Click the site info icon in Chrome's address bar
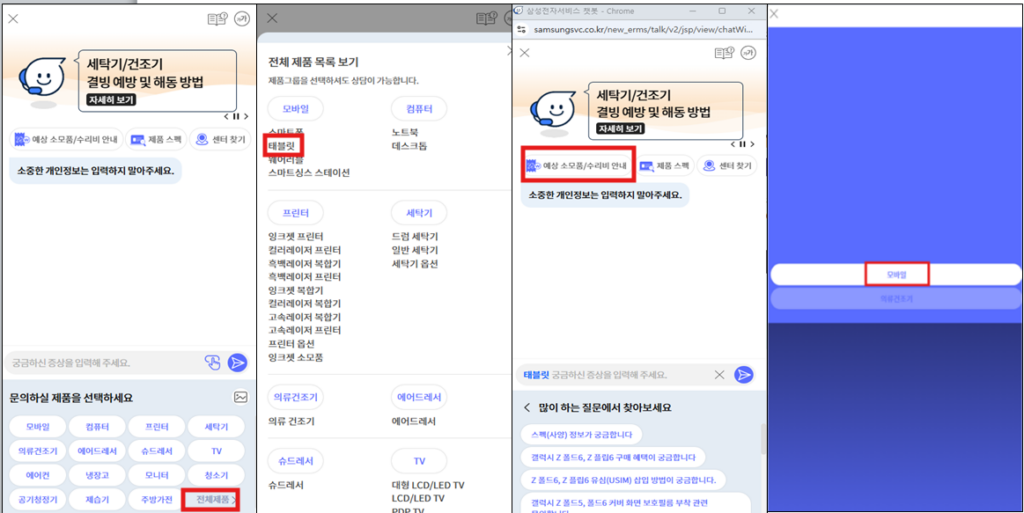Screen dimensions: 1024x513 tap(522, 29)
